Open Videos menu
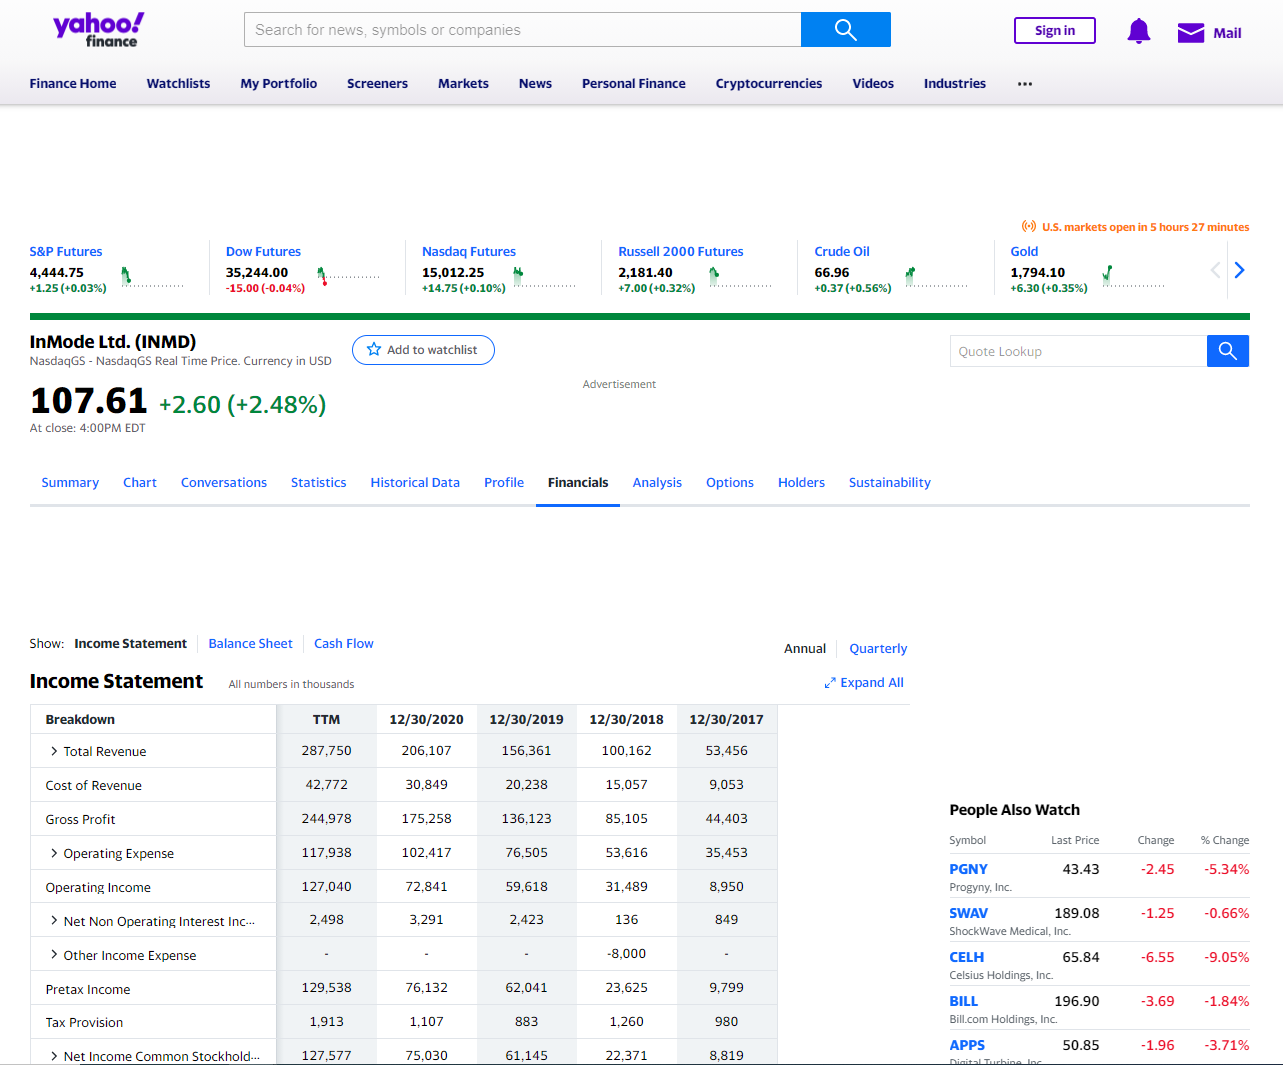 point(873,84)
